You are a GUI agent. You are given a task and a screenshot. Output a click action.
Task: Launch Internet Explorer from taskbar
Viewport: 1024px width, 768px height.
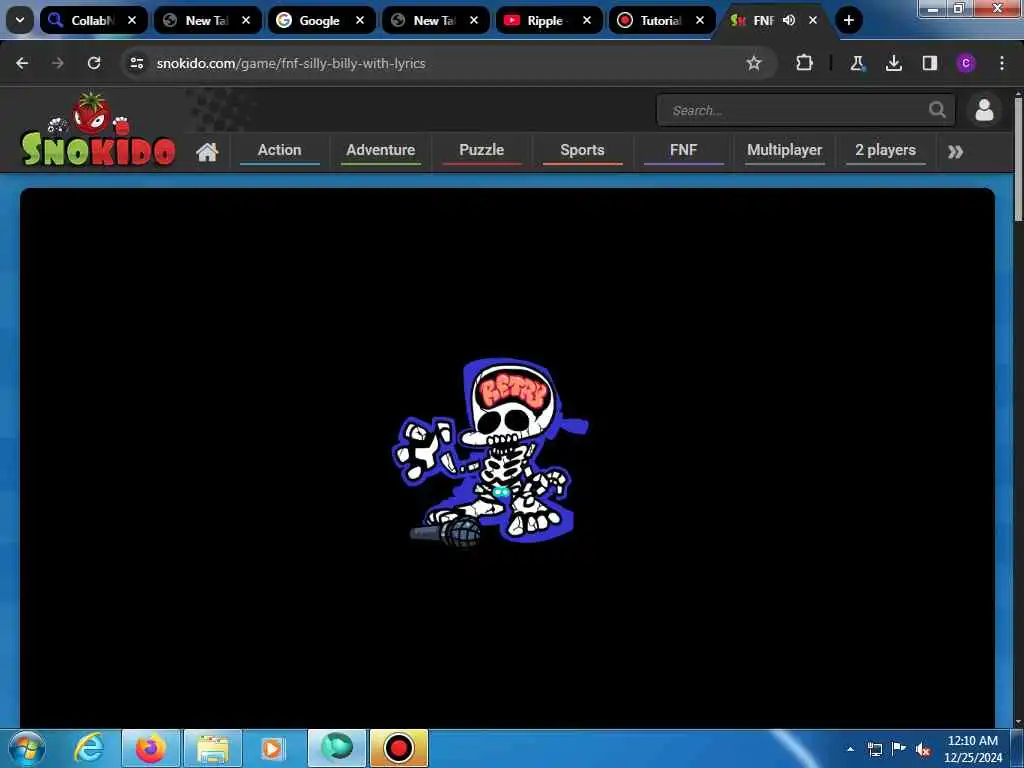[x=89, y=748]
